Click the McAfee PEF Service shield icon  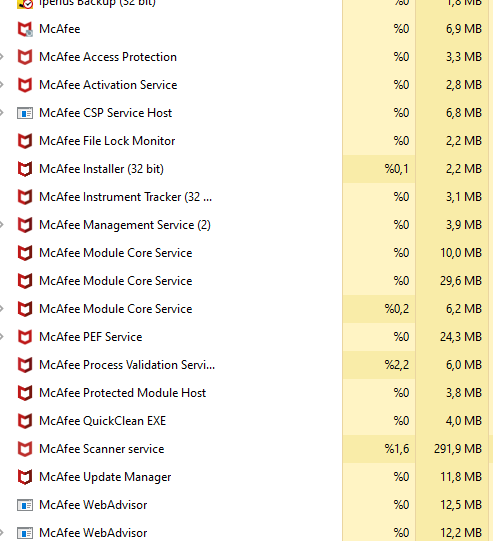[25, 337]
